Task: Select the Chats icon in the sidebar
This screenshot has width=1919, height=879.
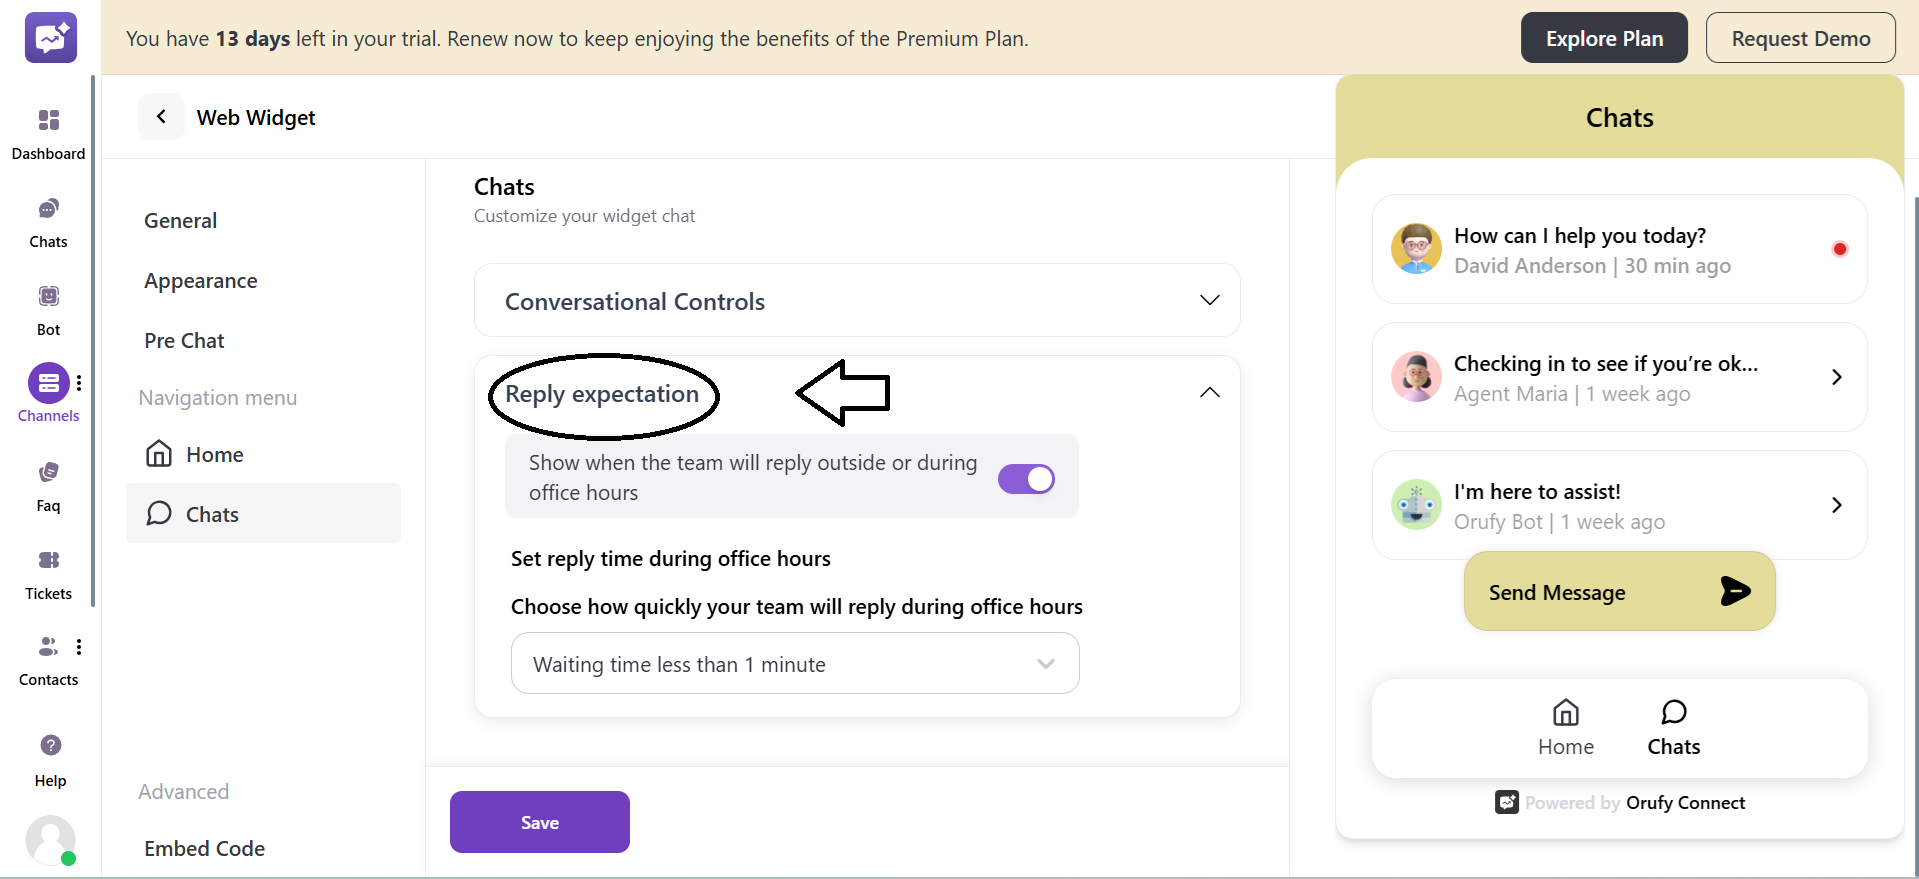Action: coord(48,220)
